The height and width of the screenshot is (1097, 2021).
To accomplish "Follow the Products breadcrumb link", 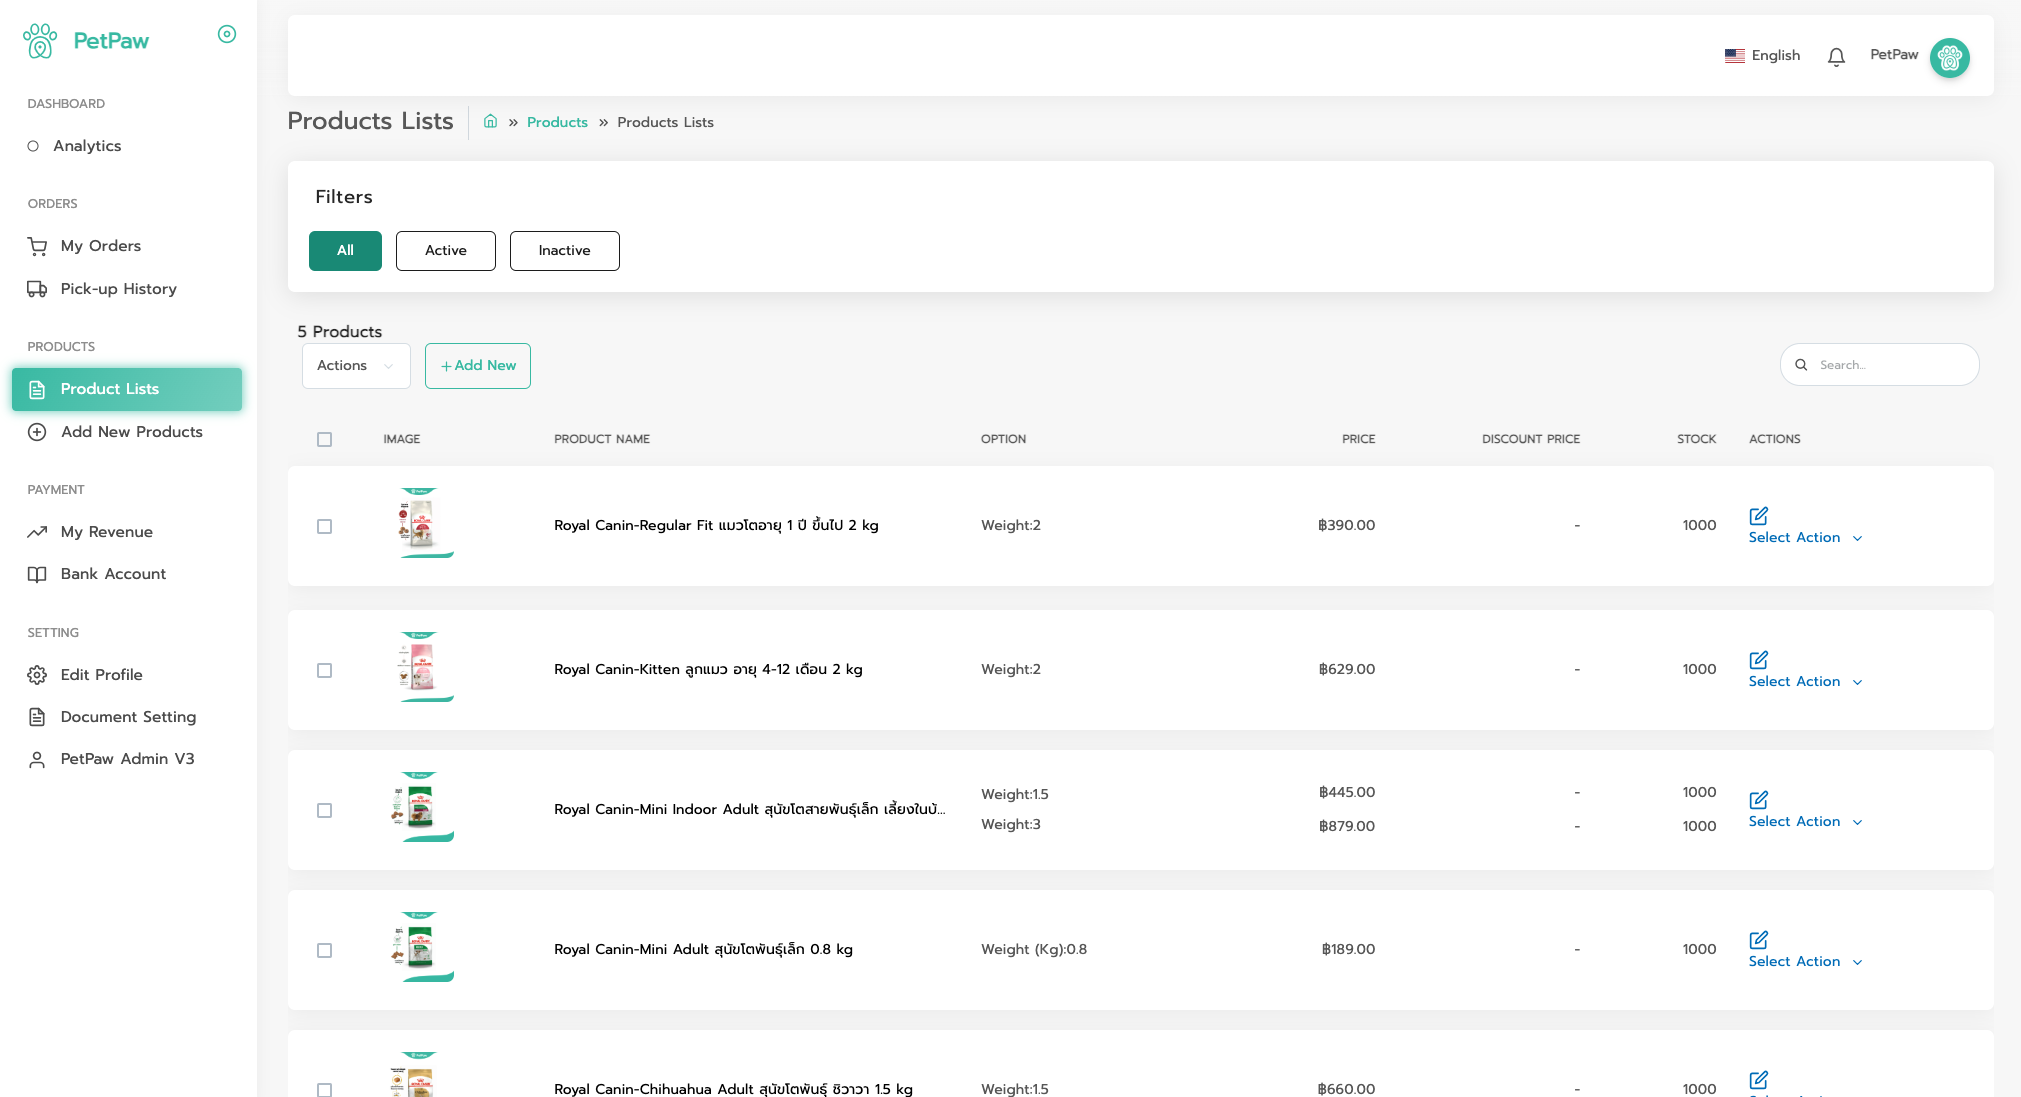I will point(557,122).
